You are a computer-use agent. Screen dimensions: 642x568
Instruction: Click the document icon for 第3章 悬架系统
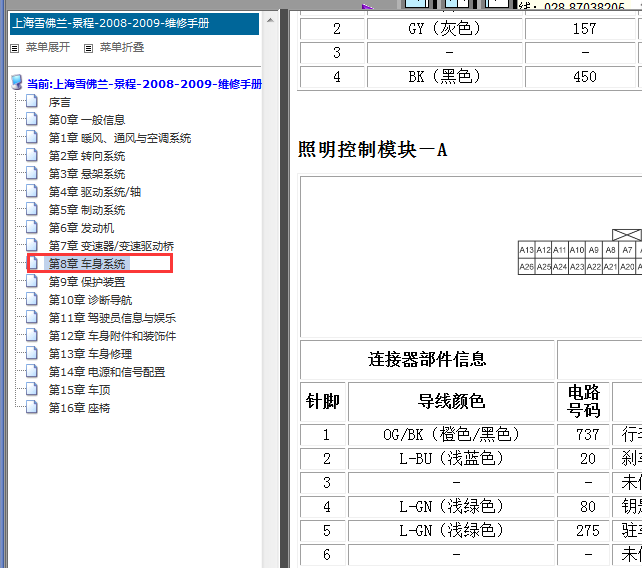click(x=32, y=173)
